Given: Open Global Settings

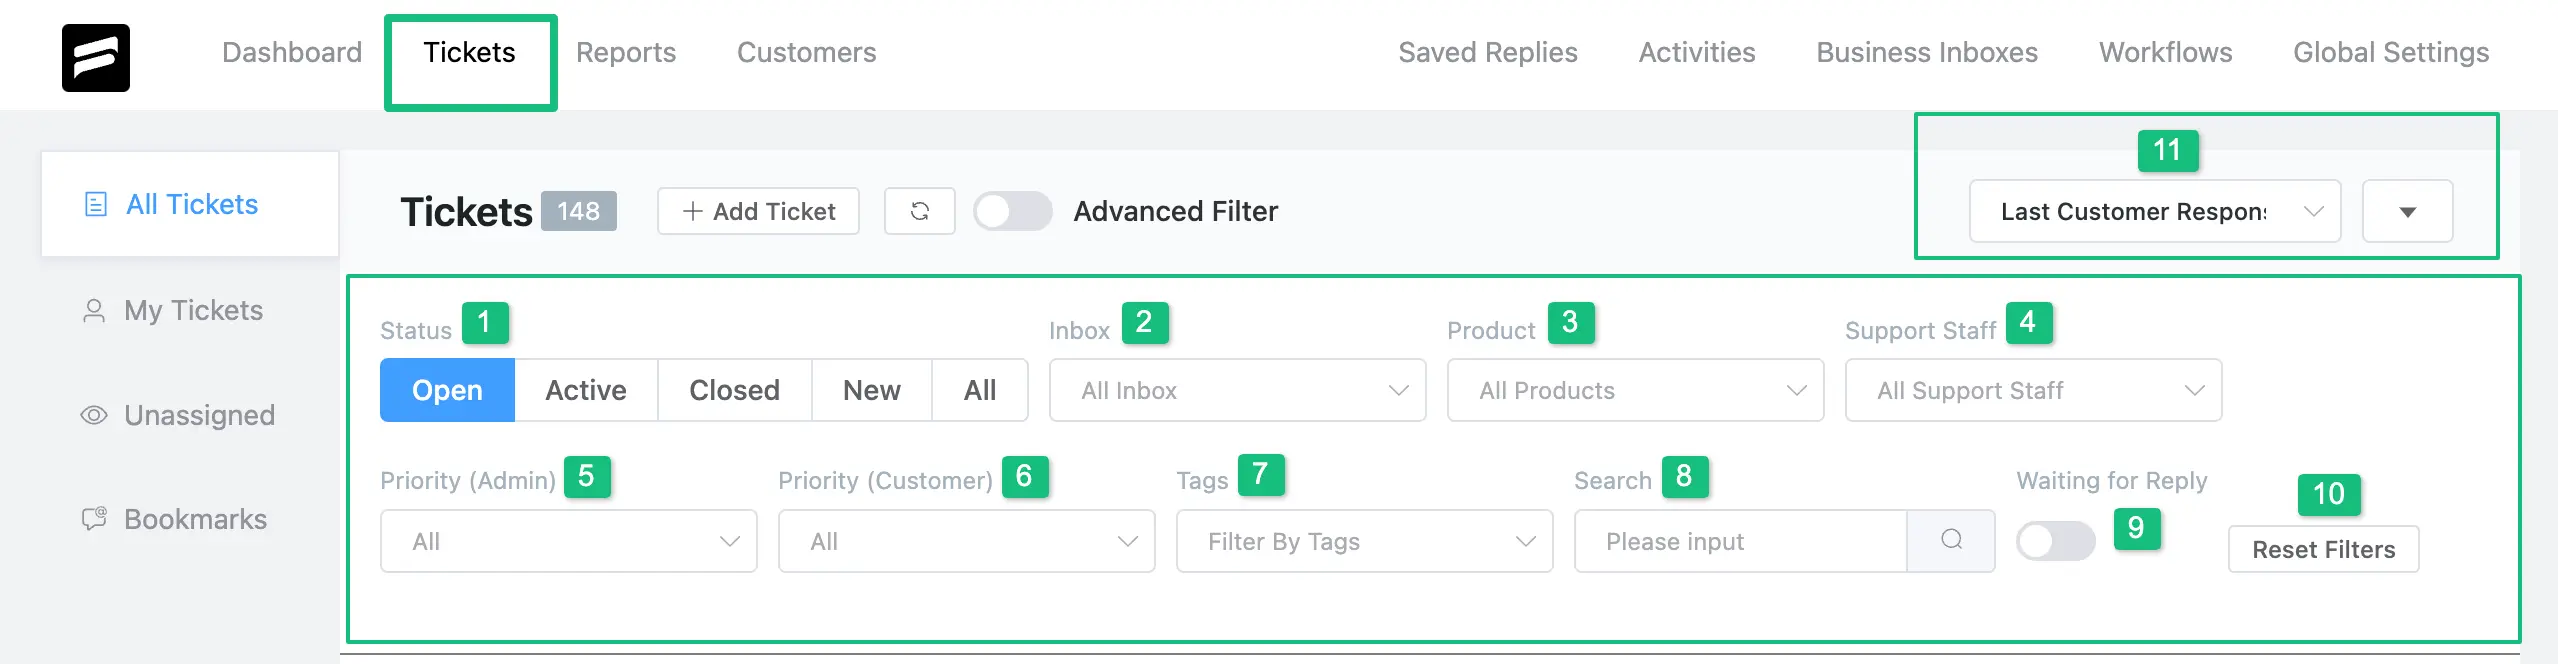Looking at the screenshot, I should [x=2391, y=52].
